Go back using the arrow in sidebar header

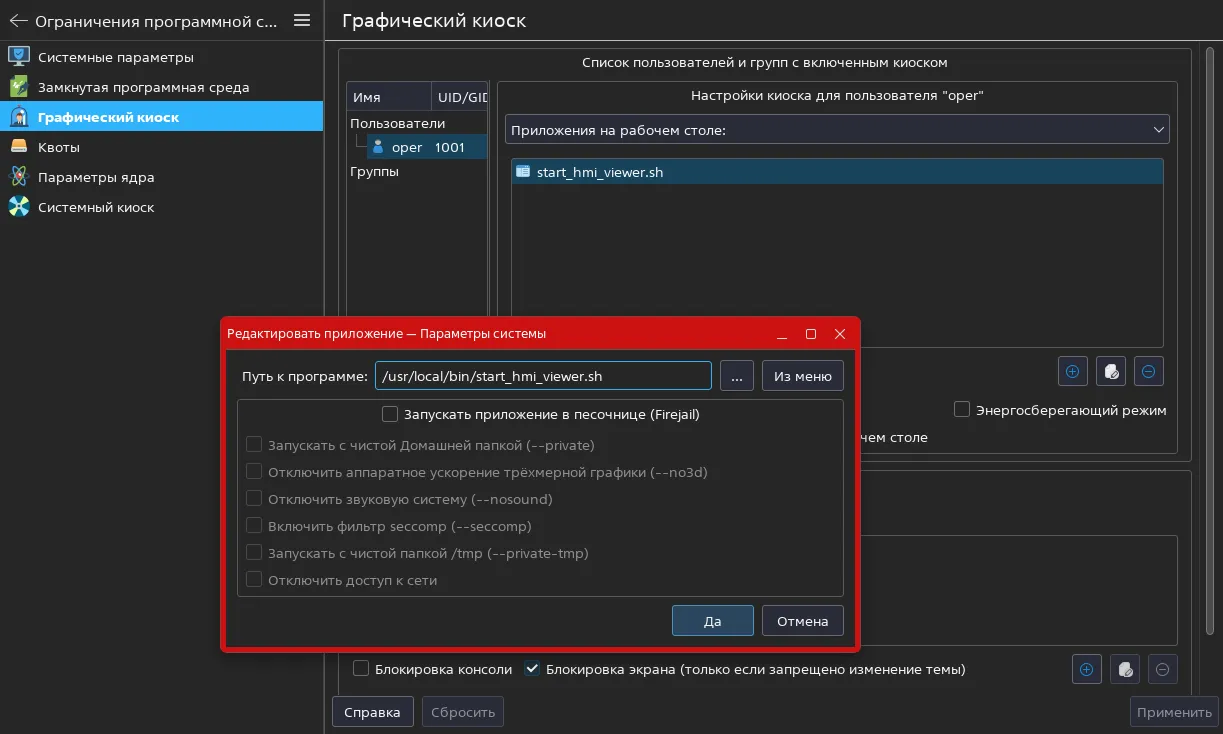pyautogui.click(x=18, y=21)
